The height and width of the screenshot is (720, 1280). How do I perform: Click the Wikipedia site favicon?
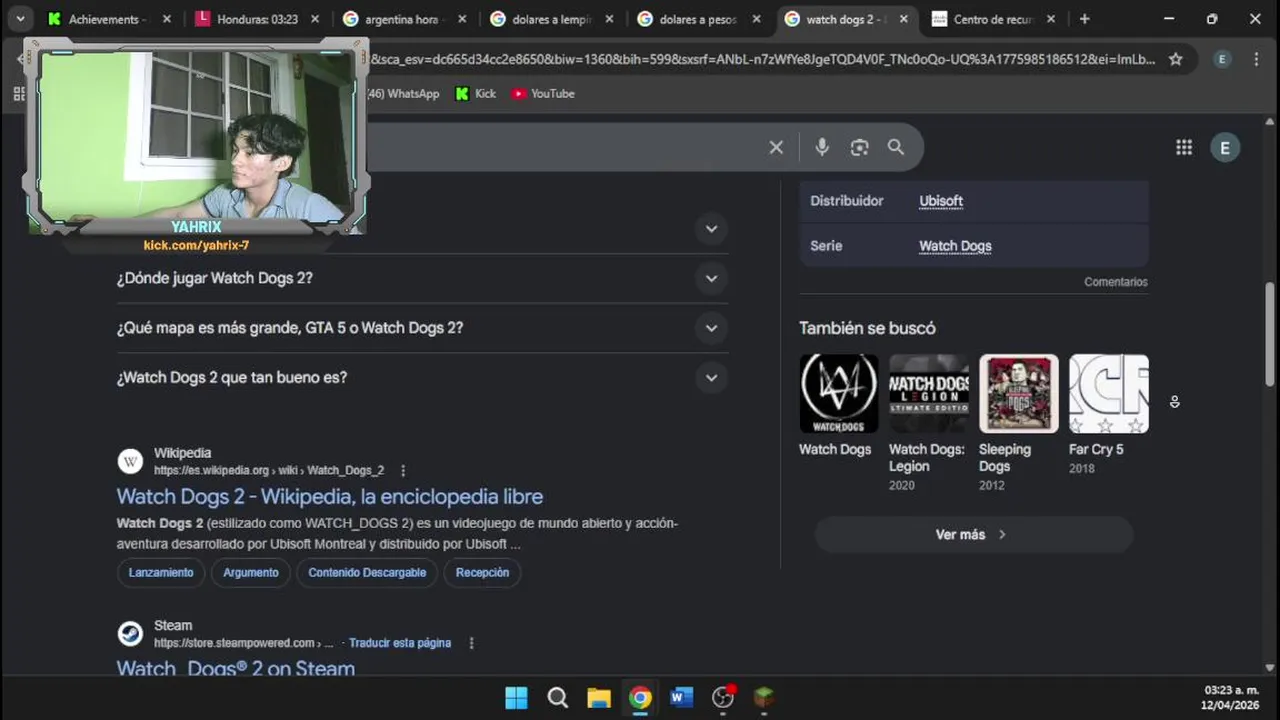[130, 461]
